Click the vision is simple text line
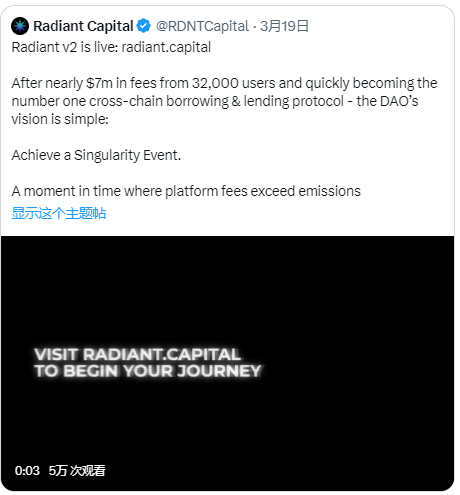 [60, 119]
